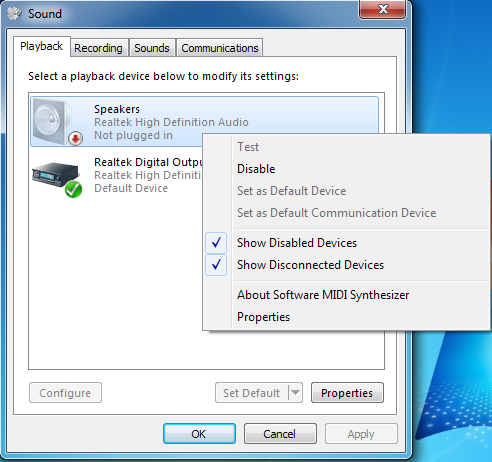The width and height of the screenshot is (492, 462).
Task: Click the Configure button
Action: [65, 393]
